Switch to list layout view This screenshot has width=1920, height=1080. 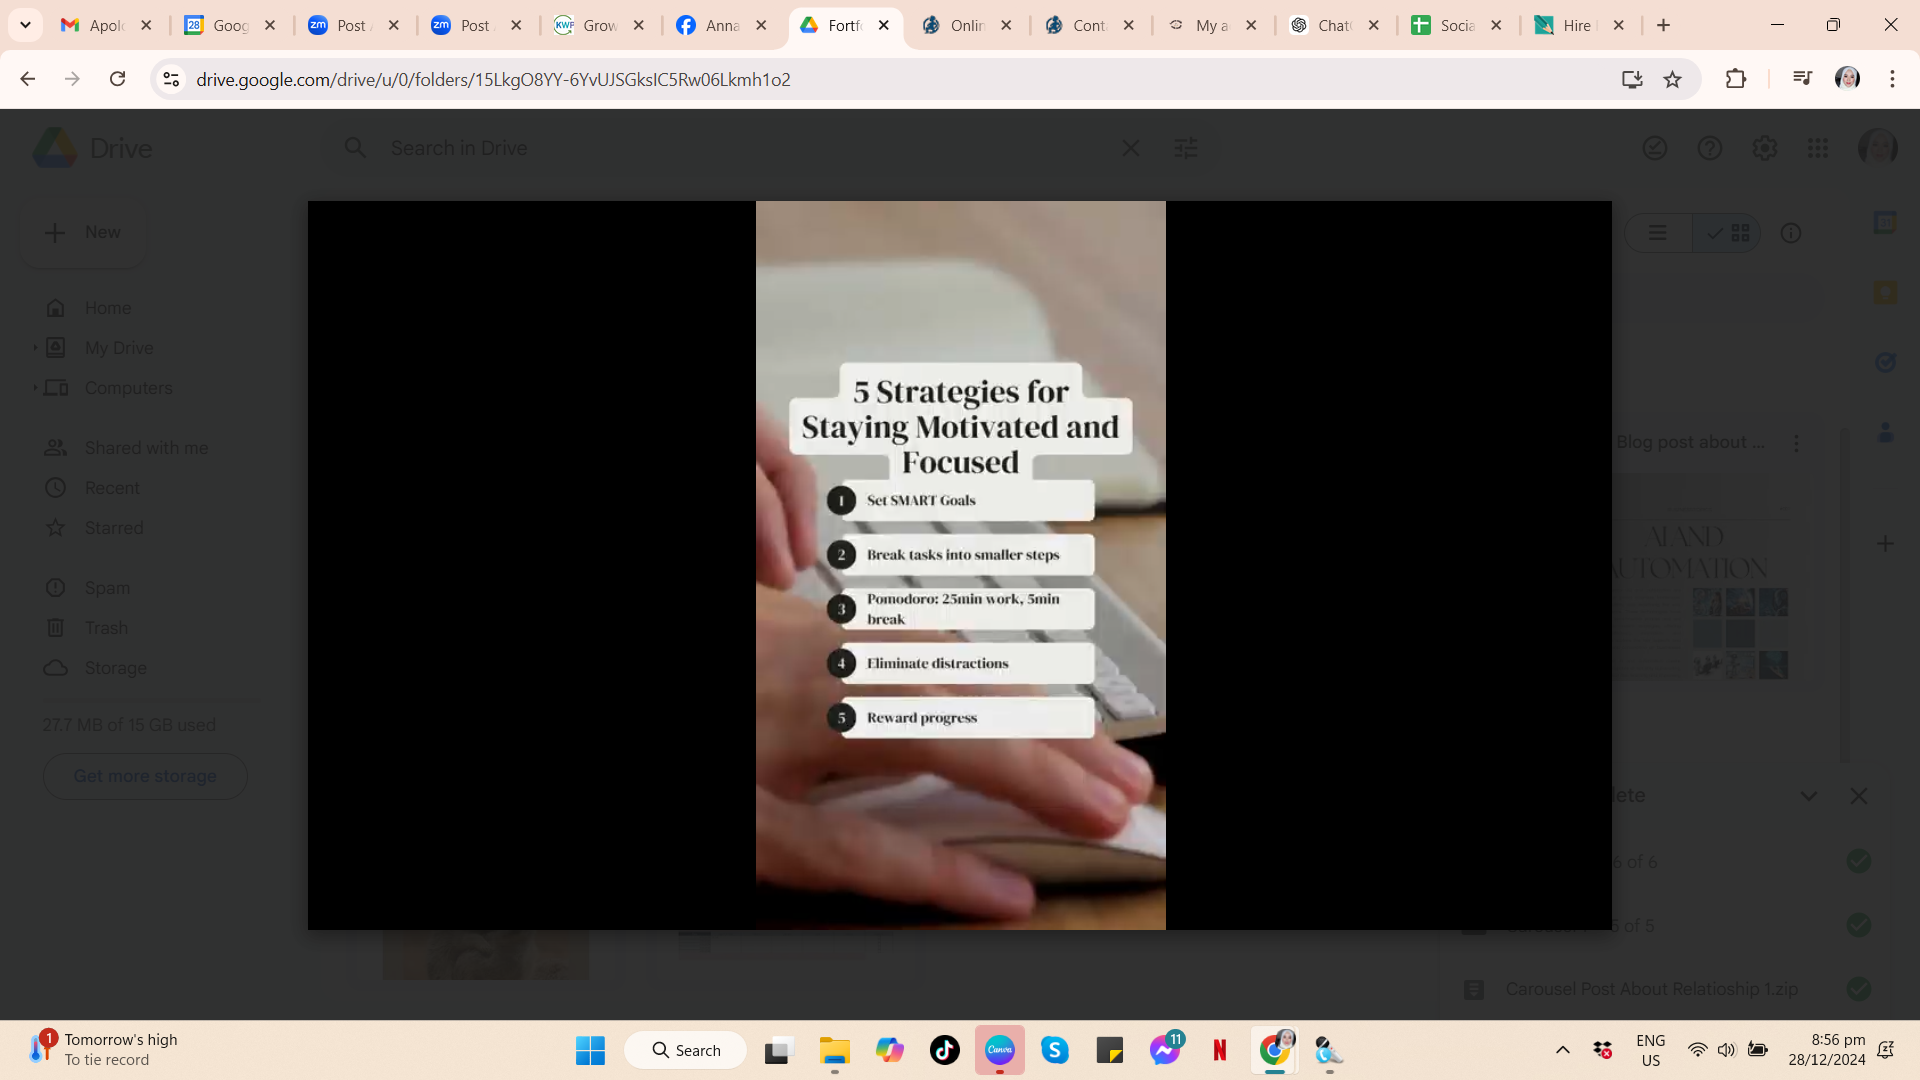point(1658,233)
